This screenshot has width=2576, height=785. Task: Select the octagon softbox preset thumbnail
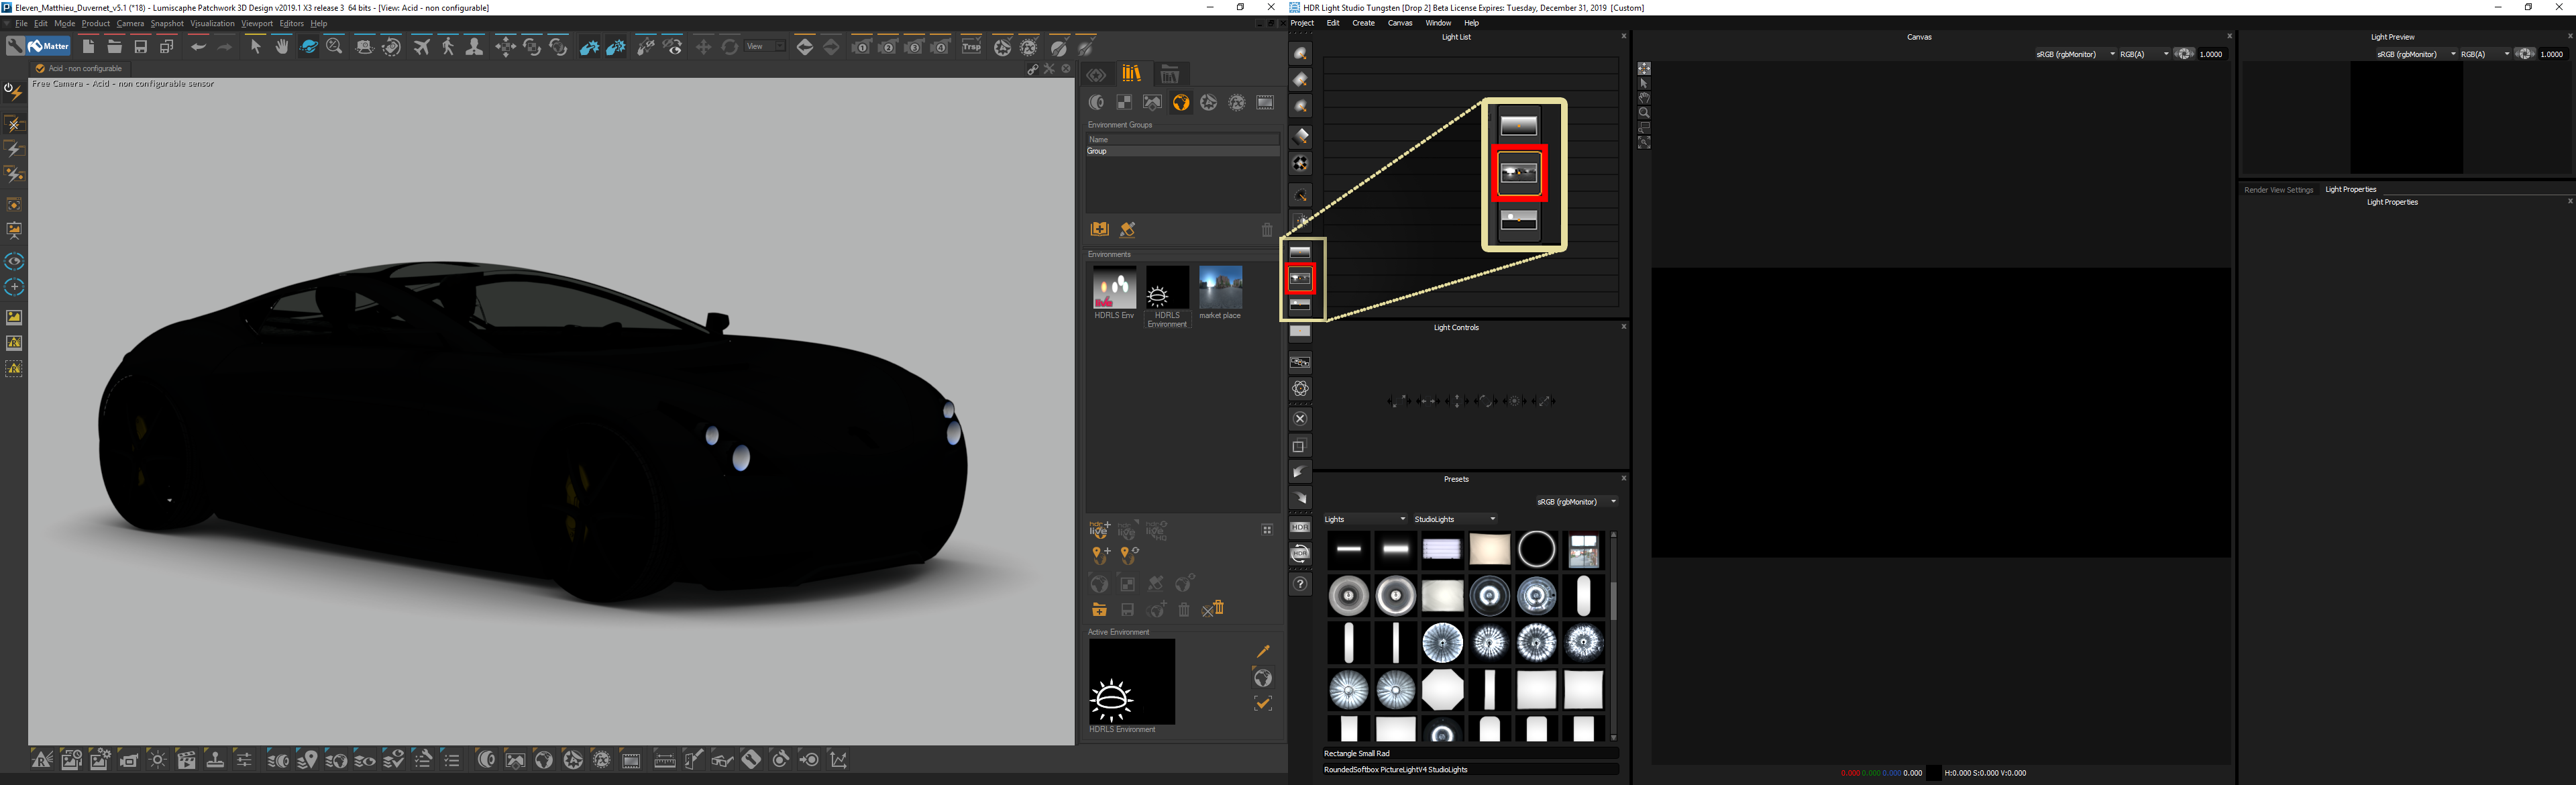click(1442, 690)
